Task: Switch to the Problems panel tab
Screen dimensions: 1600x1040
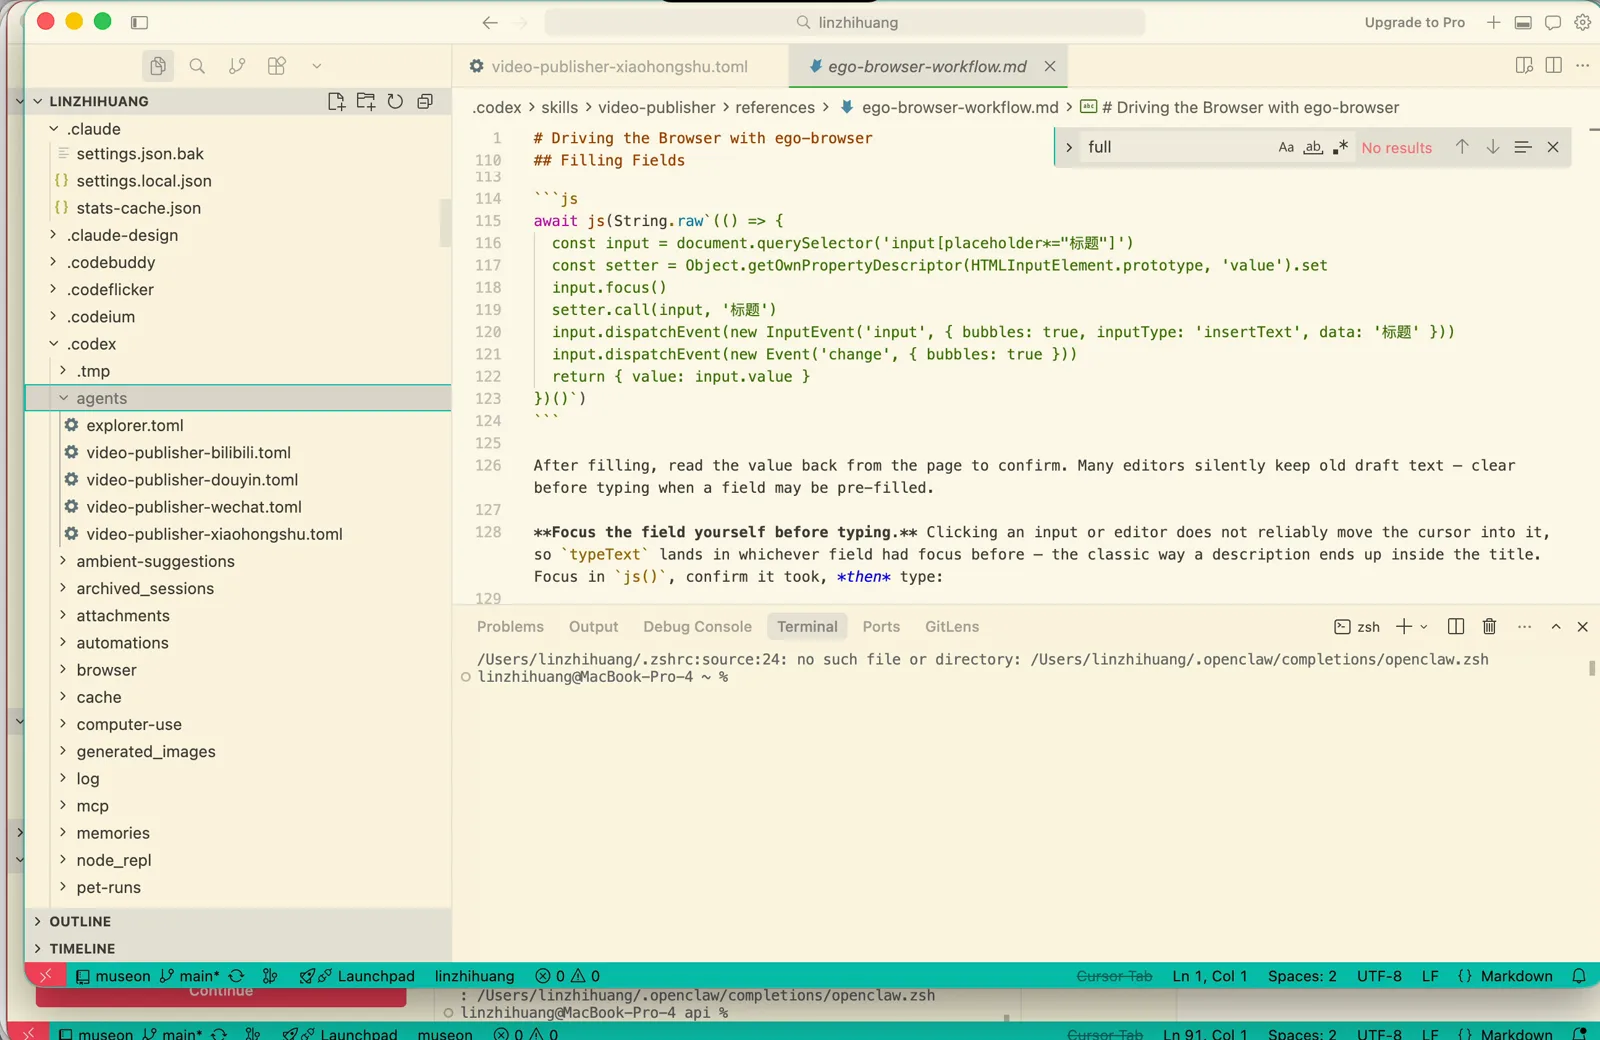Action: pos(510,627)
